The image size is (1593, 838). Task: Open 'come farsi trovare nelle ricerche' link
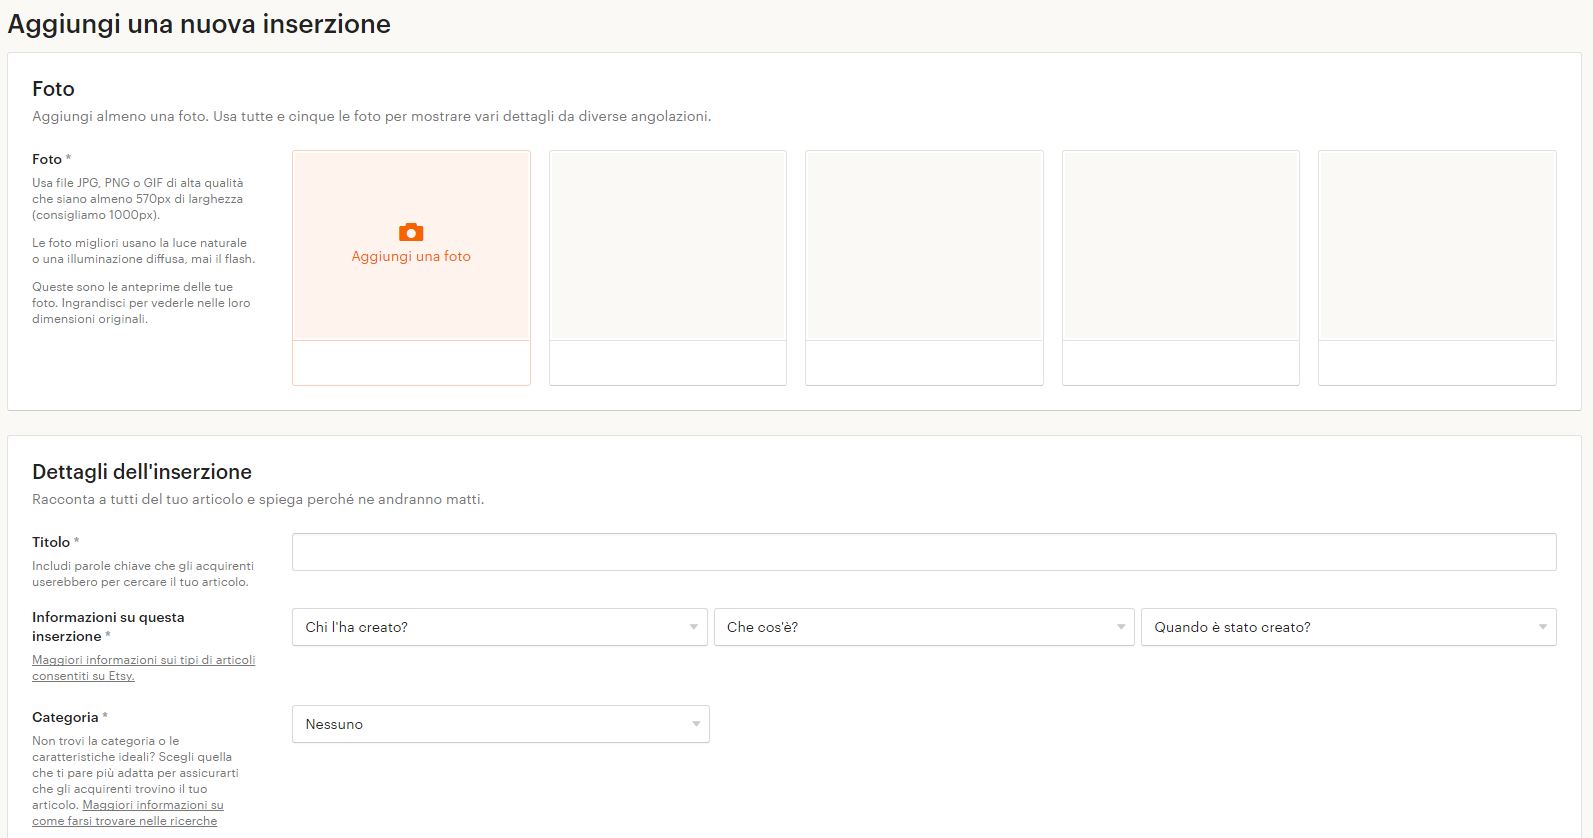tap(124, 821)
